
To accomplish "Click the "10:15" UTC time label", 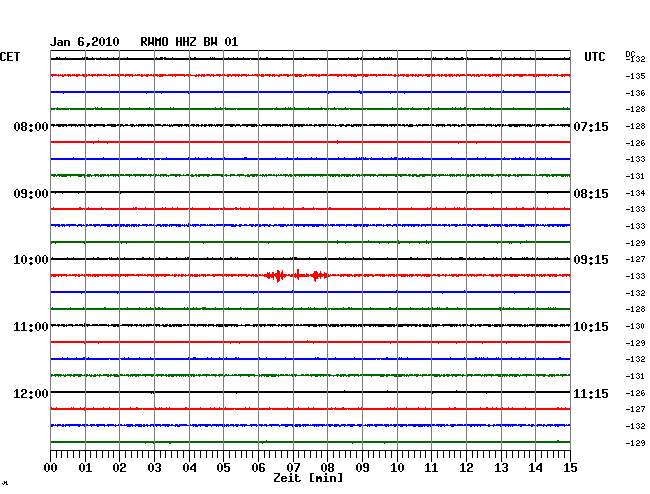I will click(591, 327).
